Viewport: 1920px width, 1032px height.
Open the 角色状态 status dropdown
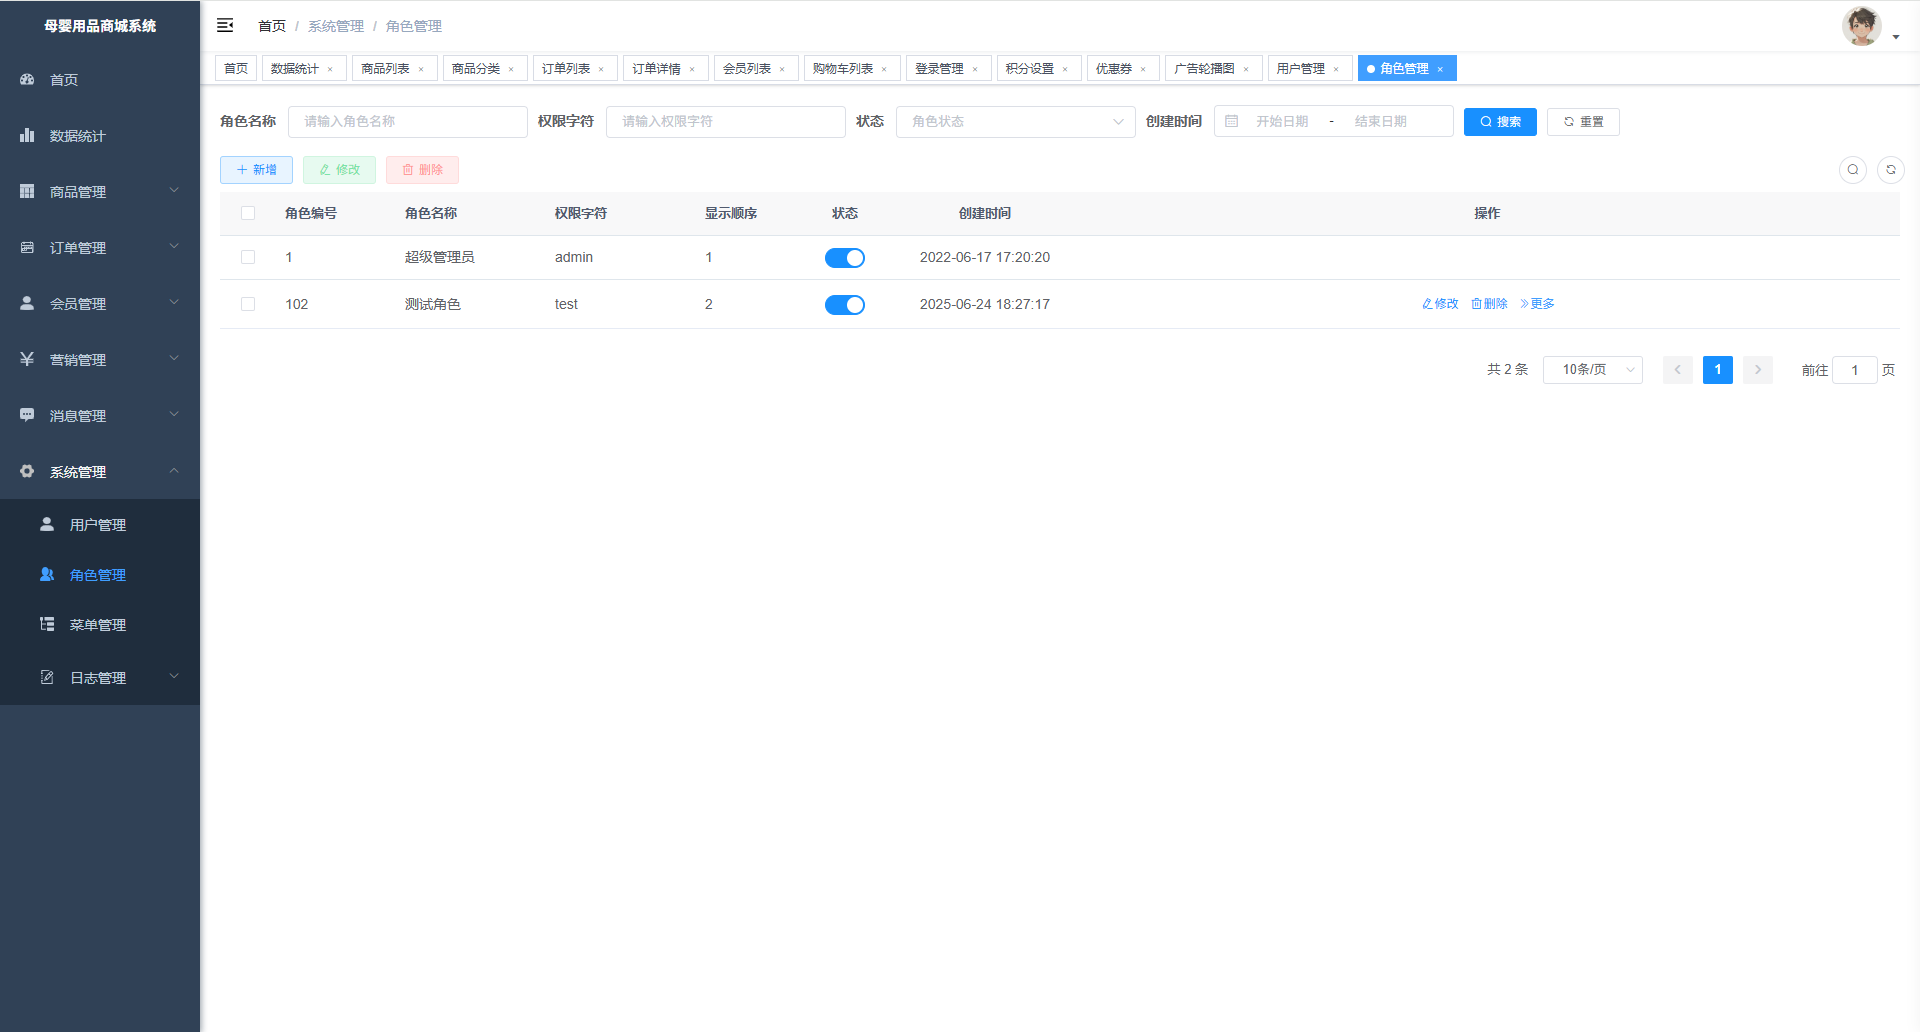1015,121
